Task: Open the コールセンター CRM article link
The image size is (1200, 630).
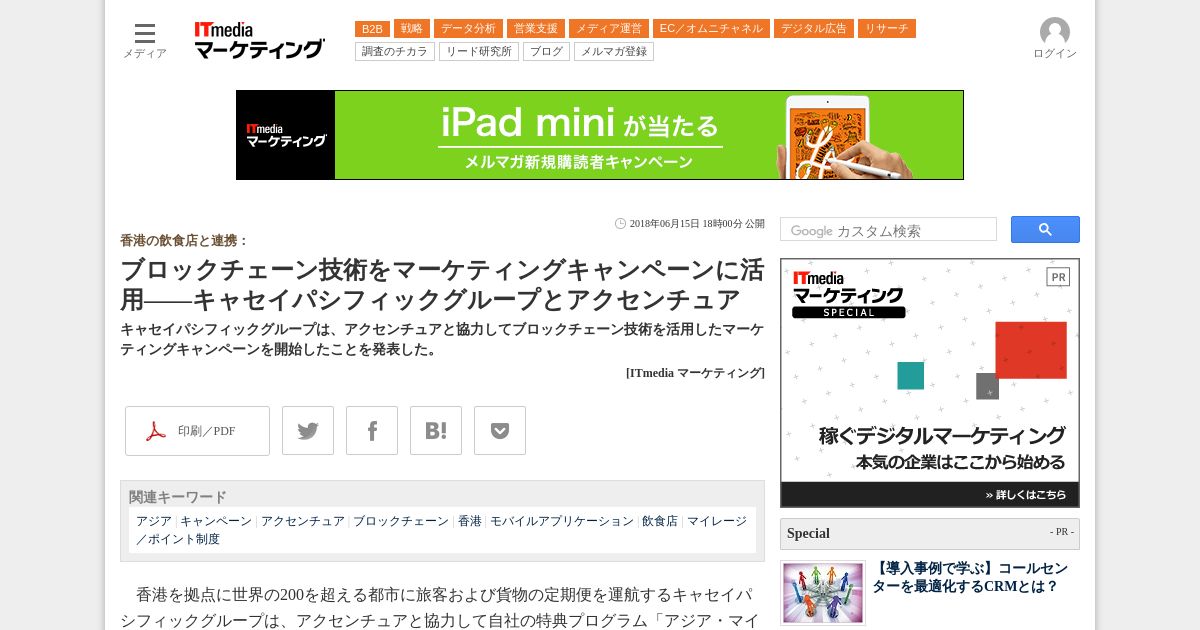Action: coord(970,577)
